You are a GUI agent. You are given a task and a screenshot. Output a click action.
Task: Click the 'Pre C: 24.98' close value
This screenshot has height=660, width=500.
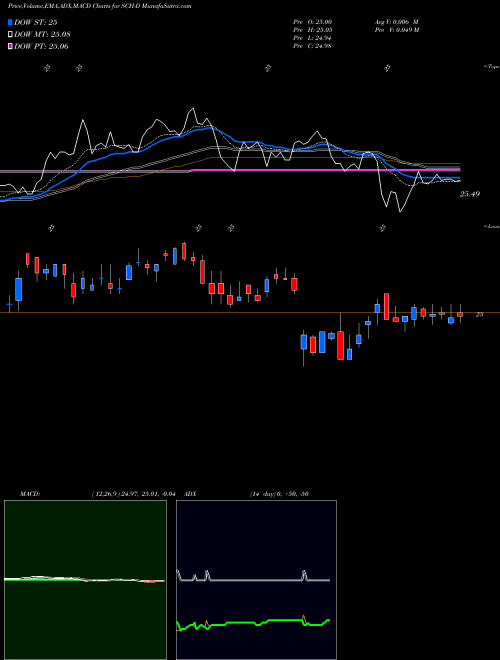tap(312, 46)
